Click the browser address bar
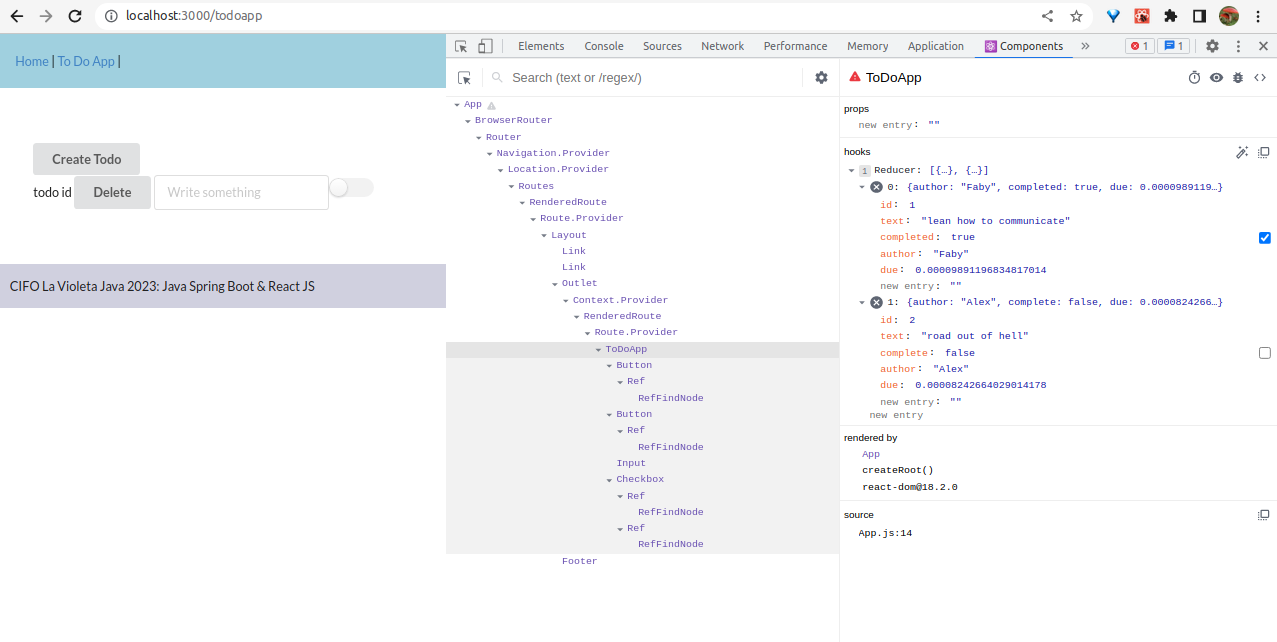The image size is (1277, 642). click(x=570, y=16)
